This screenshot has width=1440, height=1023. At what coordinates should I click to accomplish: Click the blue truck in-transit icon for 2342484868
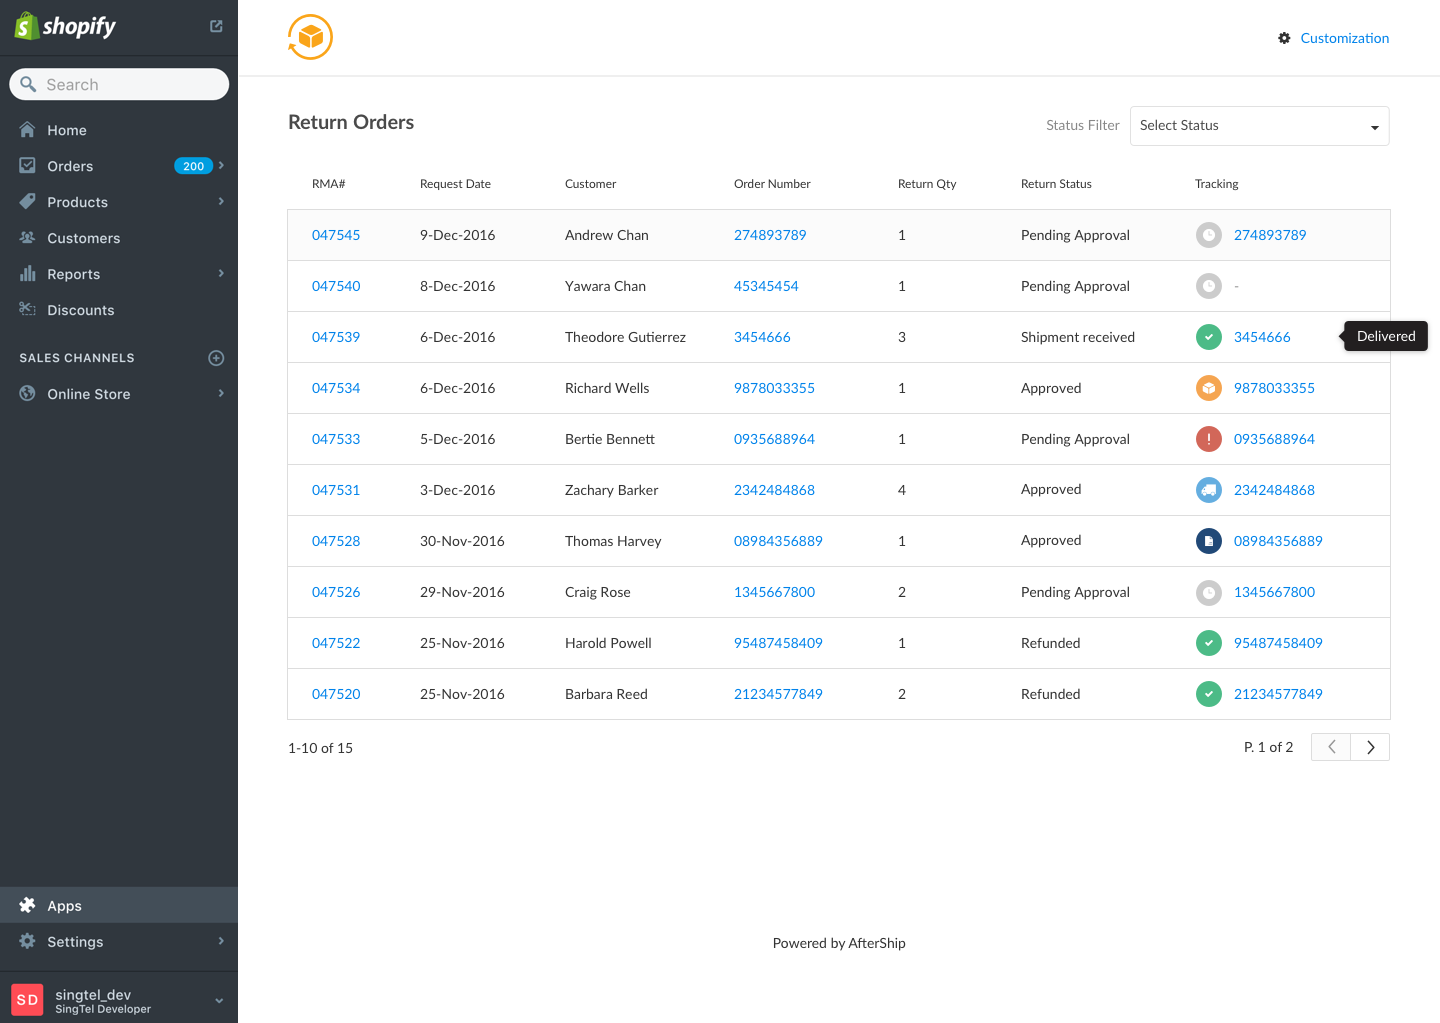pos(1209,490)
